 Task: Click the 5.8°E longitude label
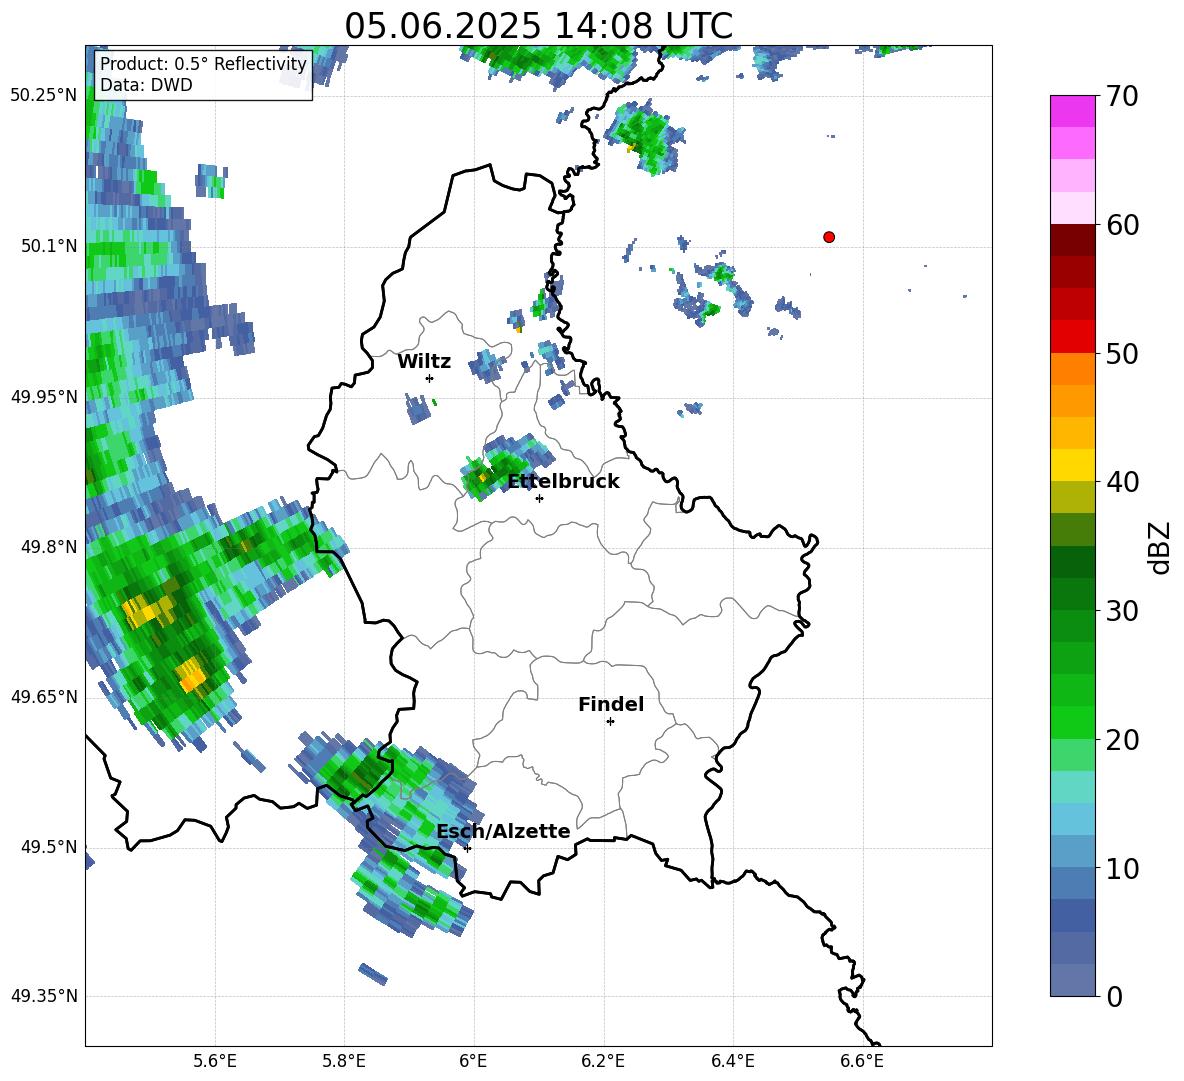click(344, 1061)
